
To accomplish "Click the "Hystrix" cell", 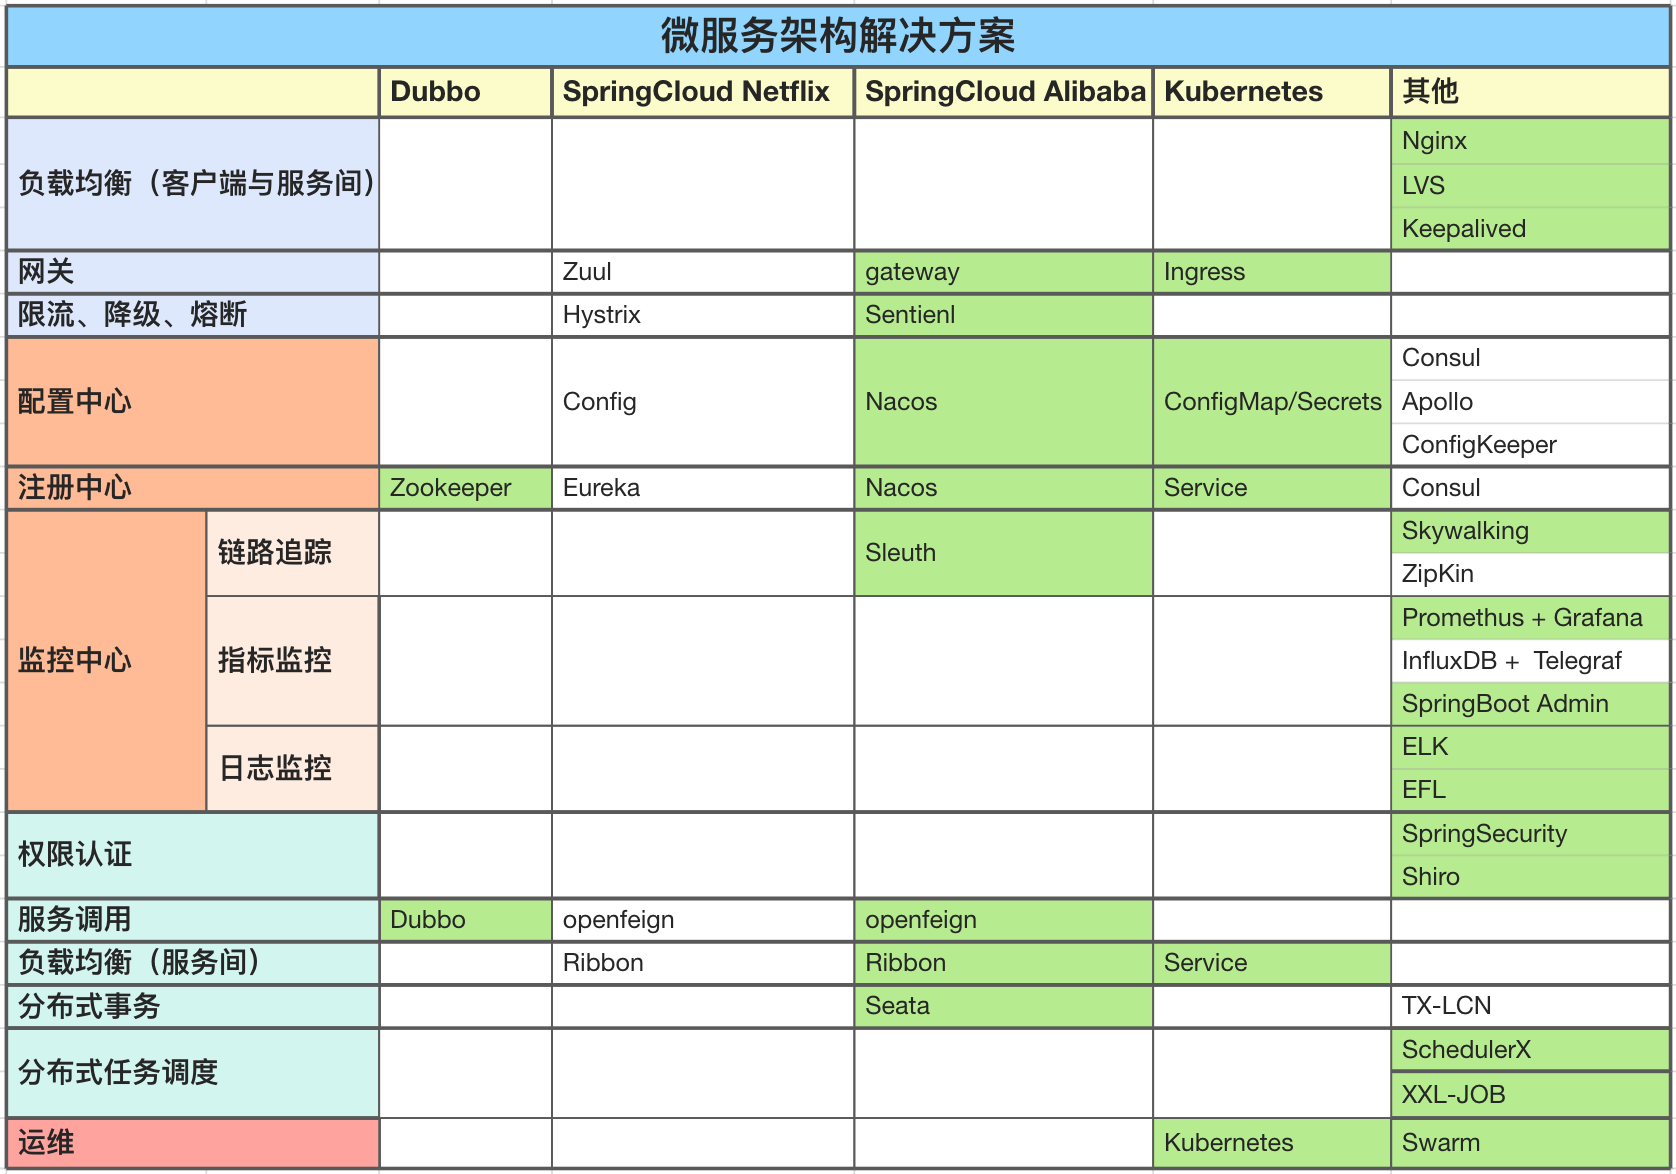I will (703, 315).
